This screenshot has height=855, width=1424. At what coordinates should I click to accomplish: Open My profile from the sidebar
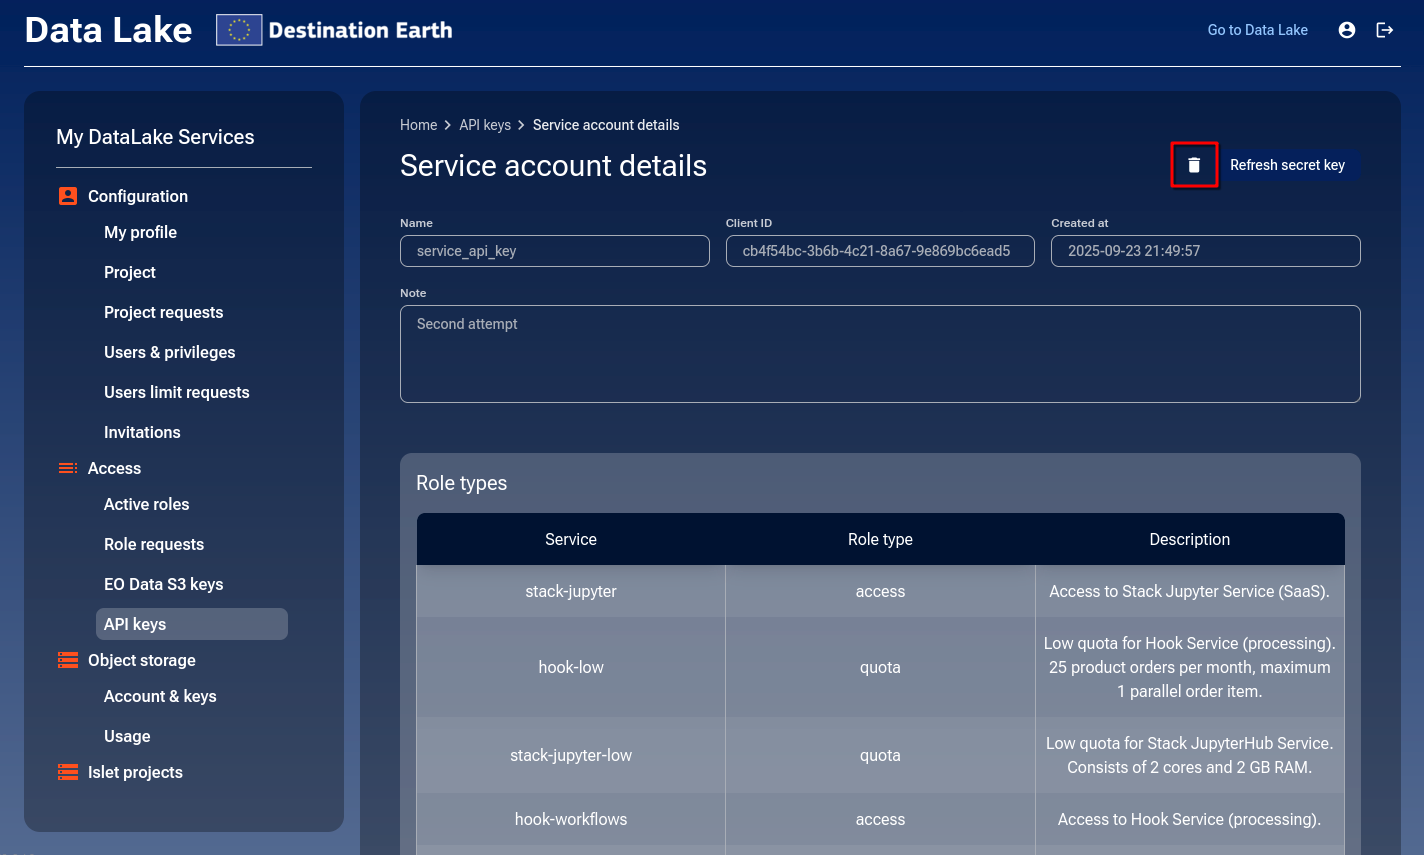click(140, 232)
